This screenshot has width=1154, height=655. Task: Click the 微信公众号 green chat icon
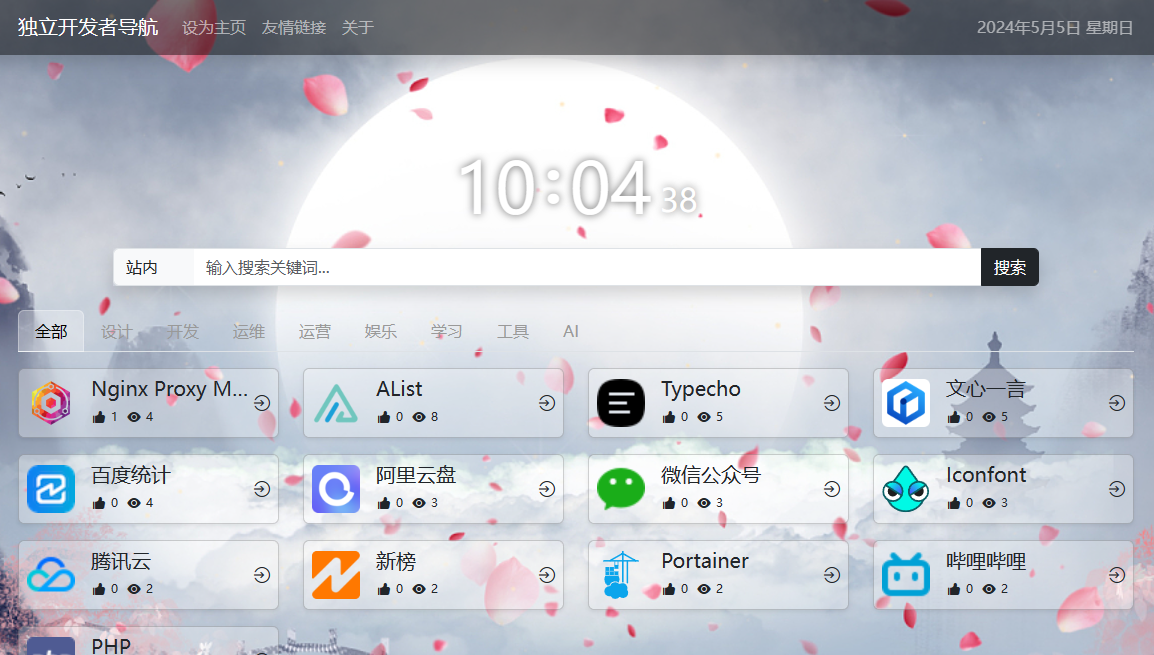(620, 489)
